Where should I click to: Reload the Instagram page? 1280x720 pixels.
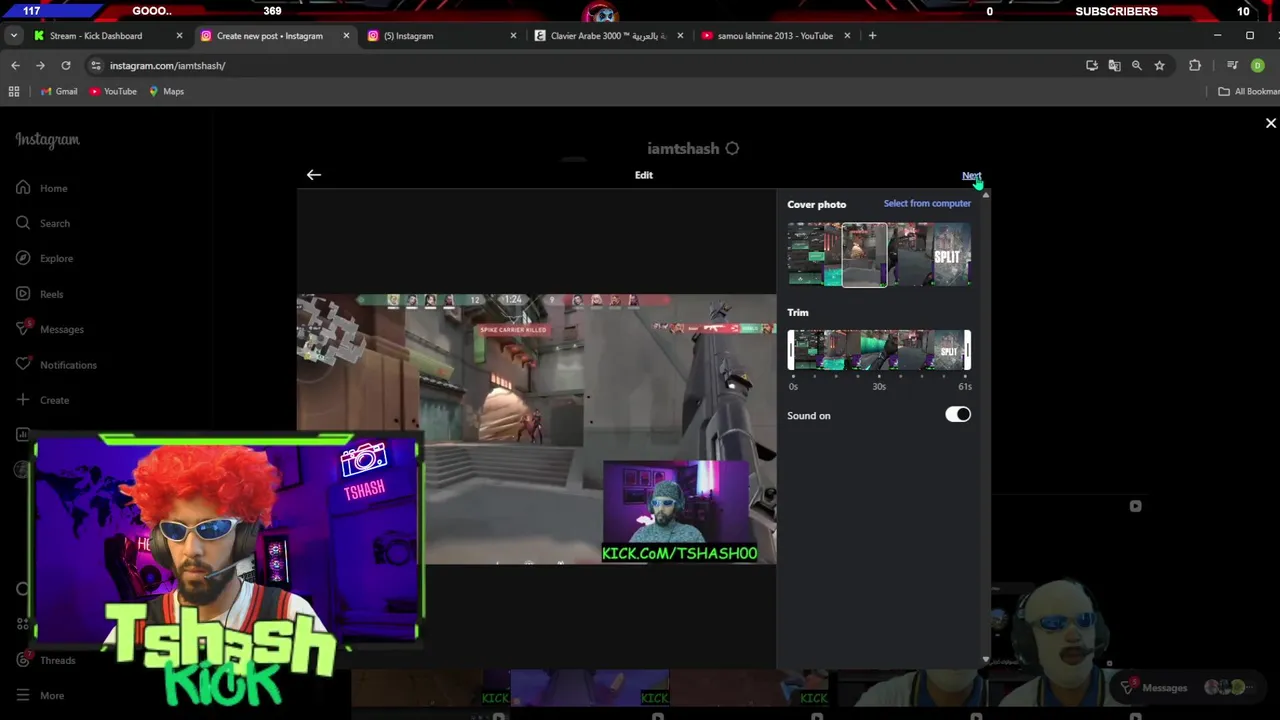(66, 65)
